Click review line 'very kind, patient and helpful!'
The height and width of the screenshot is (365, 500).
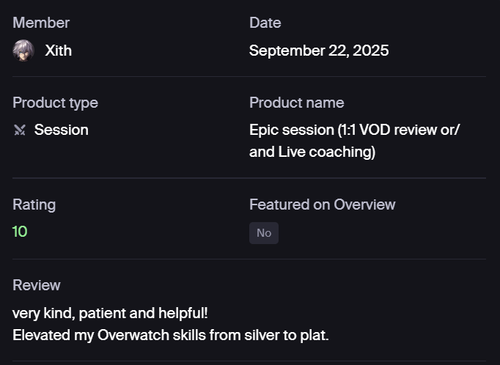[110, 313]
